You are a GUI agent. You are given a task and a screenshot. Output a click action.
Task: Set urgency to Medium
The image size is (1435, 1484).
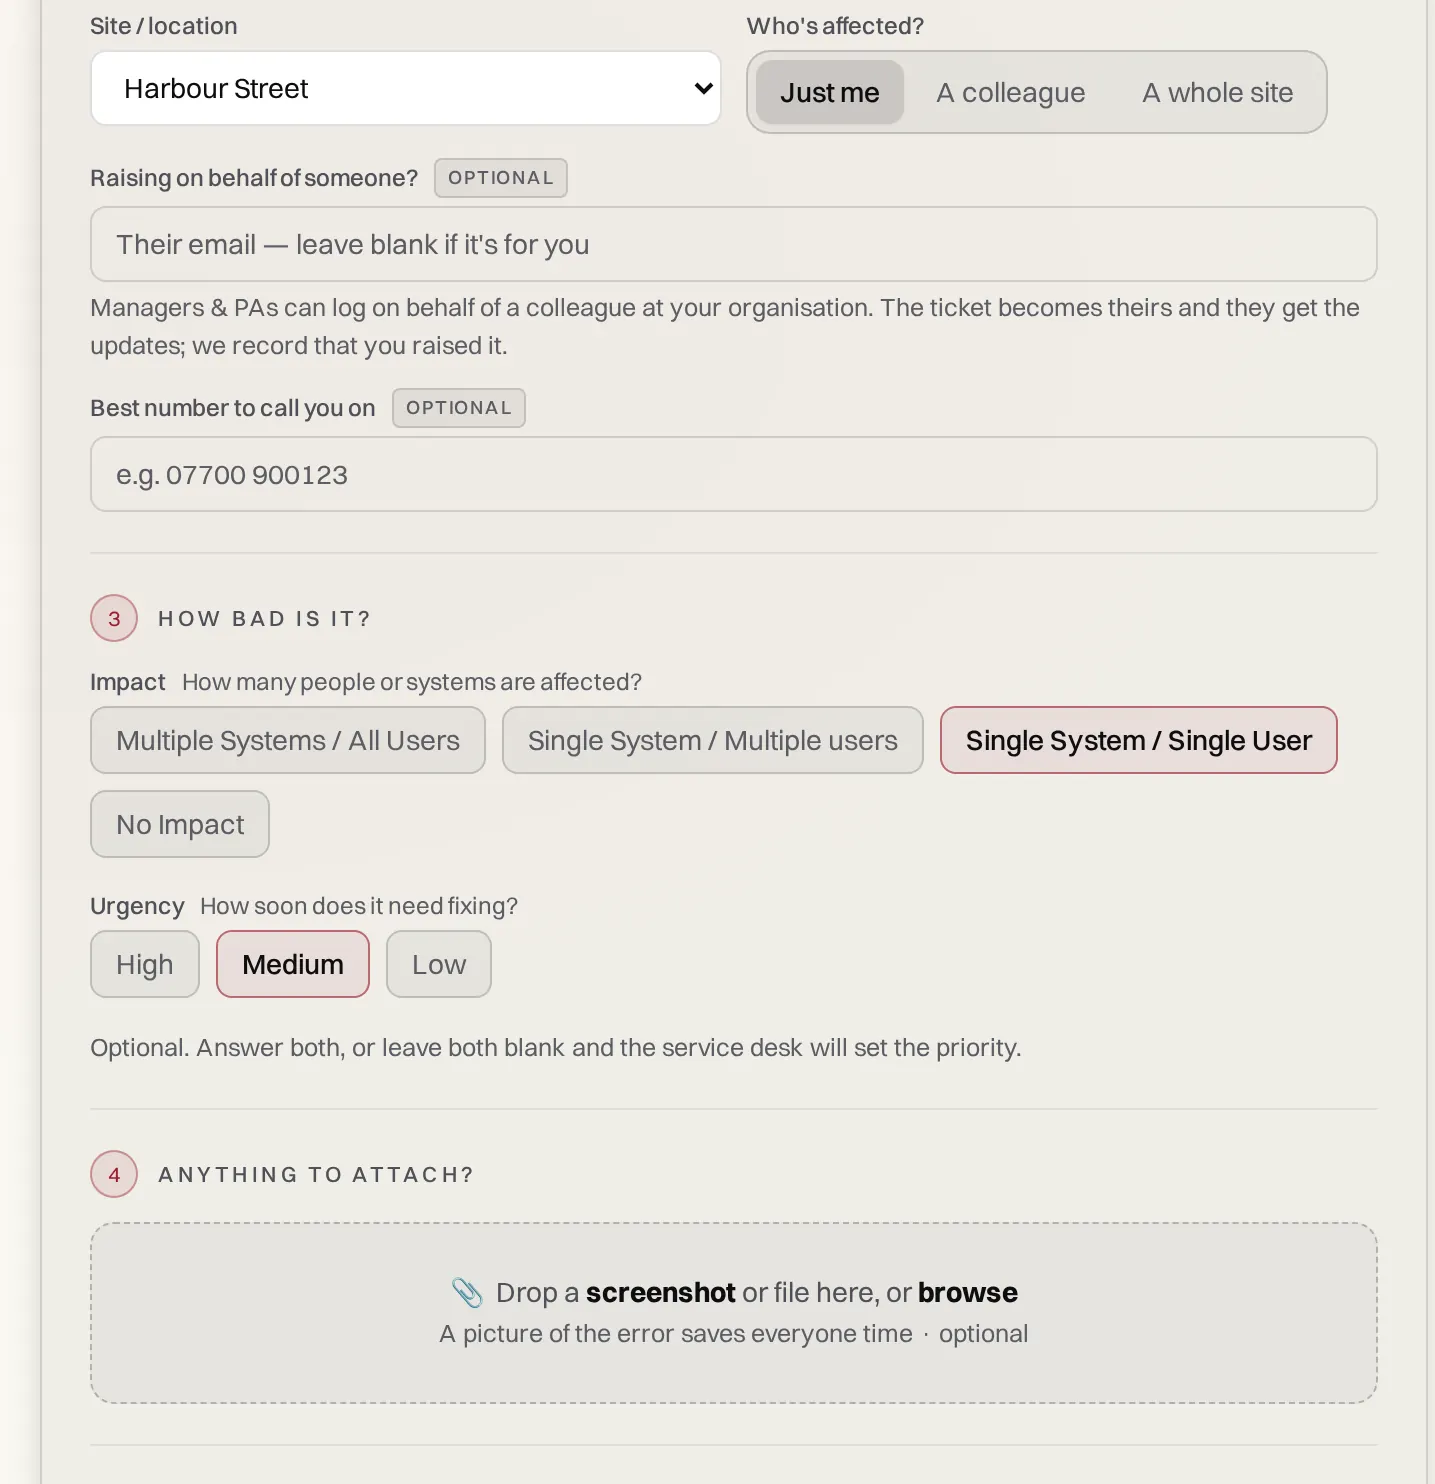point(293,964)
